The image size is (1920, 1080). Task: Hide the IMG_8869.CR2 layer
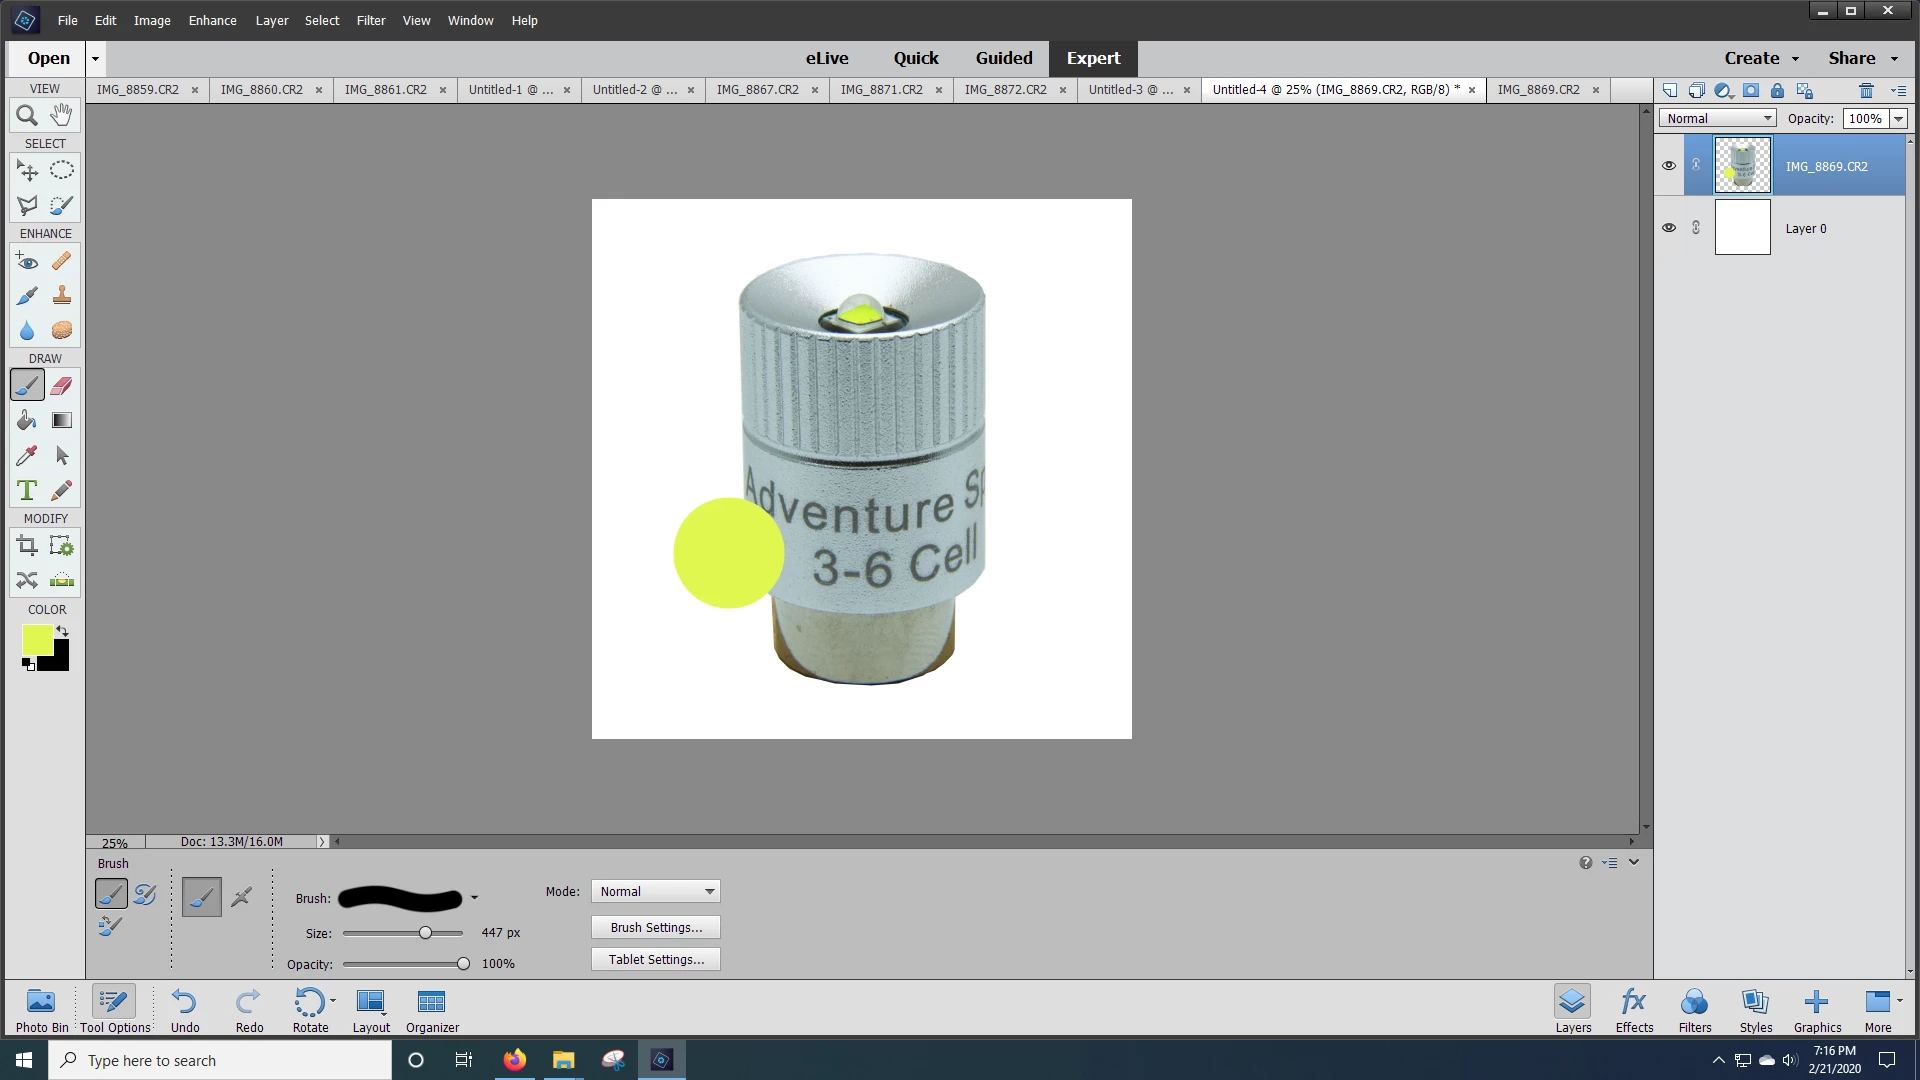coord(1668,166)
